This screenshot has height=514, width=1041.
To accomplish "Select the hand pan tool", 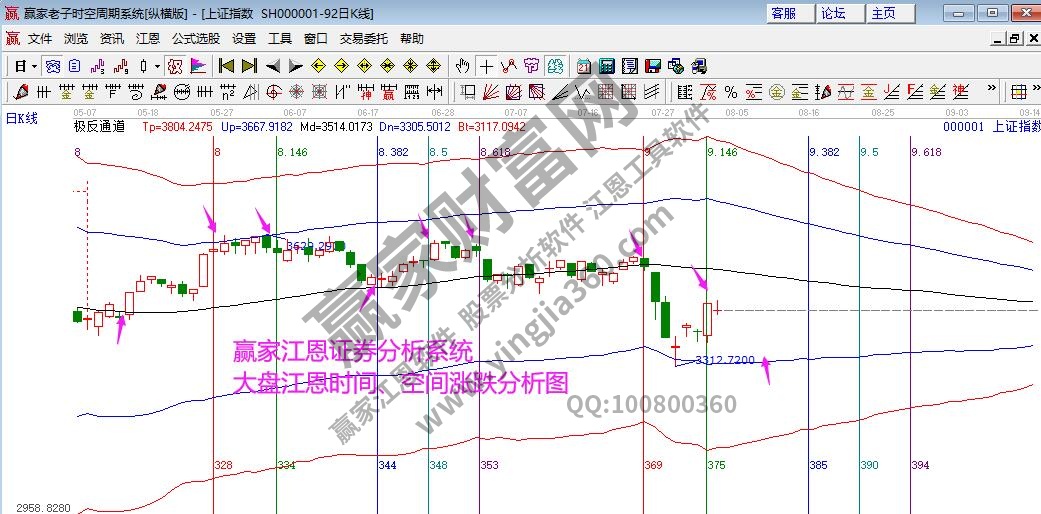I will (x=462, y=66).
